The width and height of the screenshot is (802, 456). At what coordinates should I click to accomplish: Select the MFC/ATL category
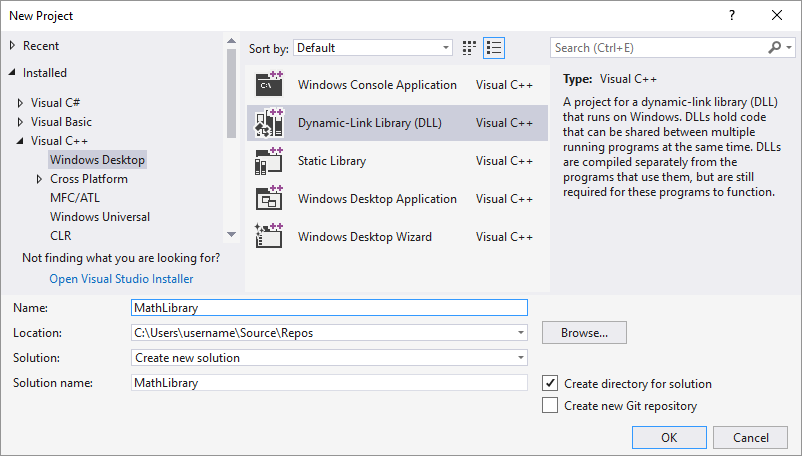pyautogui.click(x=75, y=198)
